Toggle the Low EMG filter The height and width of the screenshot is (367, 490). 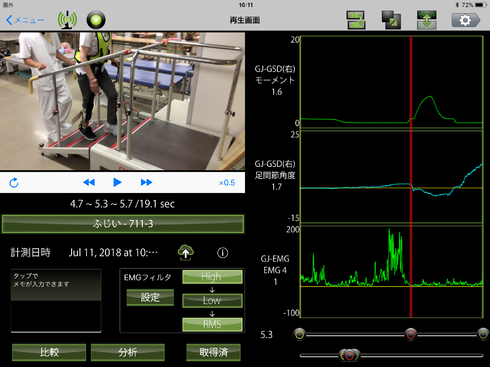coord(212,300)
